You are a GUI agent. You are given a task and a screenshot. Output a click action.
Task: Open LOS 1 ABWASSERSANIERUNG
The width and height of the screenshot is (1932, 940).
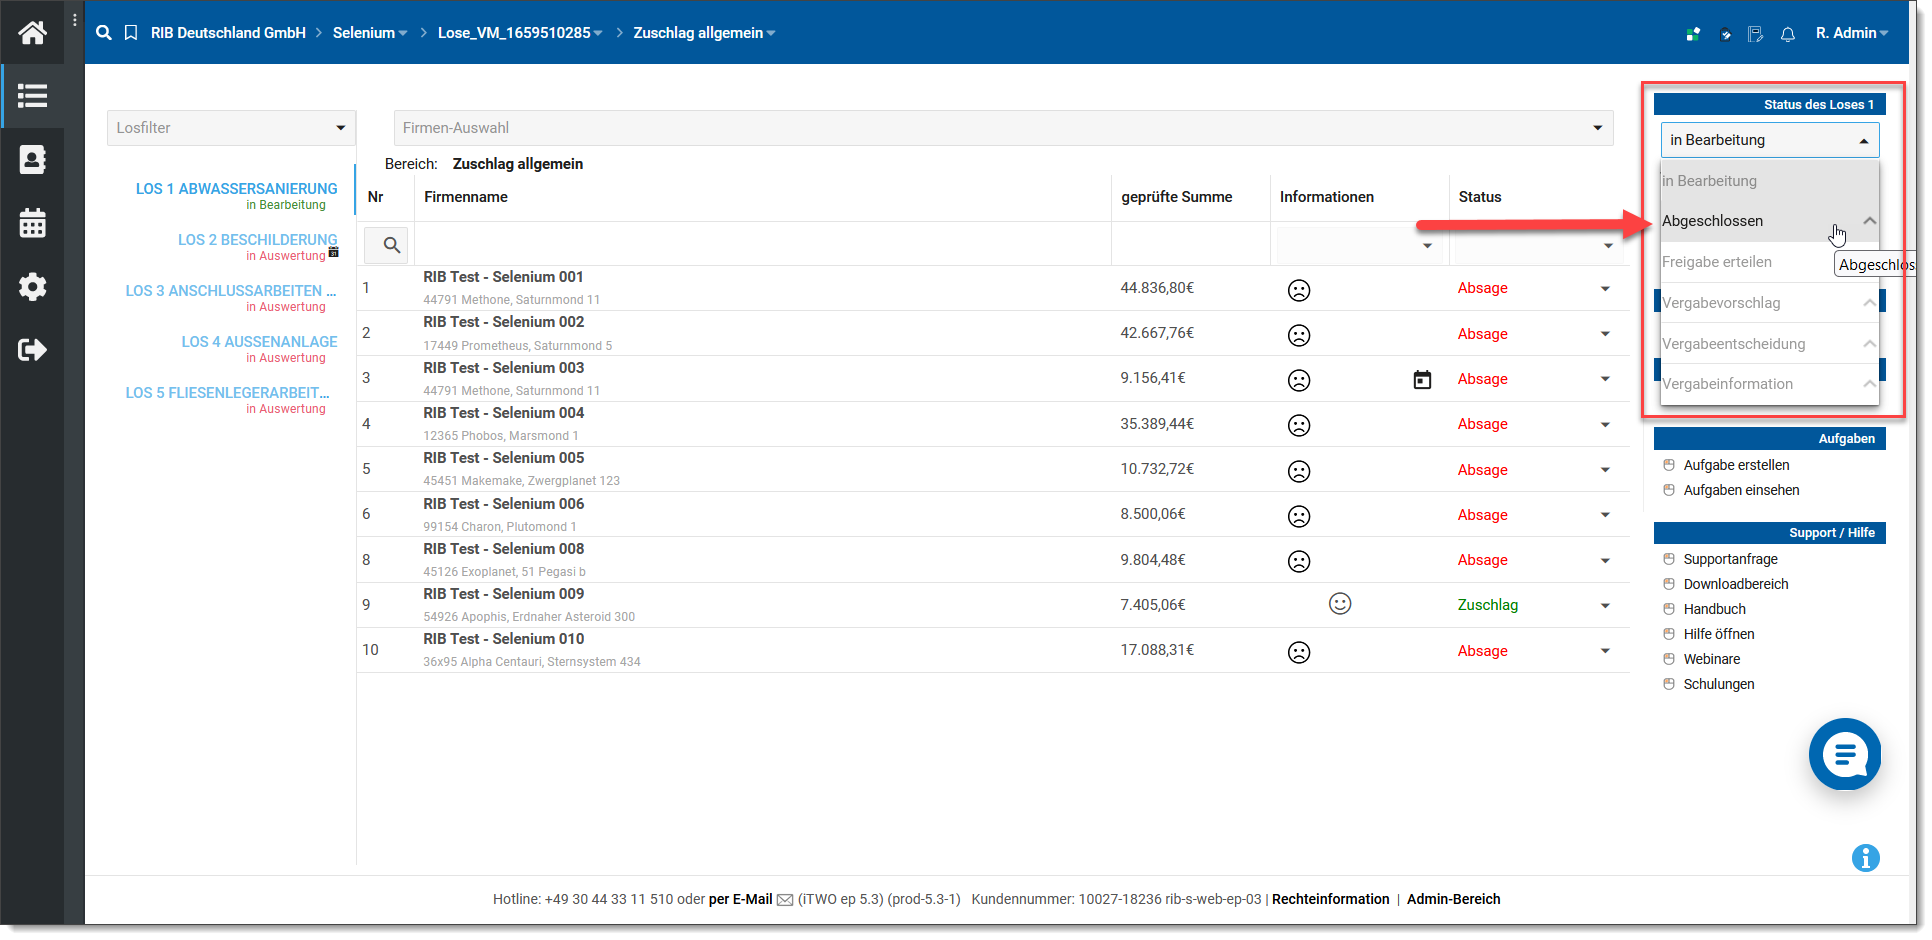pos(237,189)
